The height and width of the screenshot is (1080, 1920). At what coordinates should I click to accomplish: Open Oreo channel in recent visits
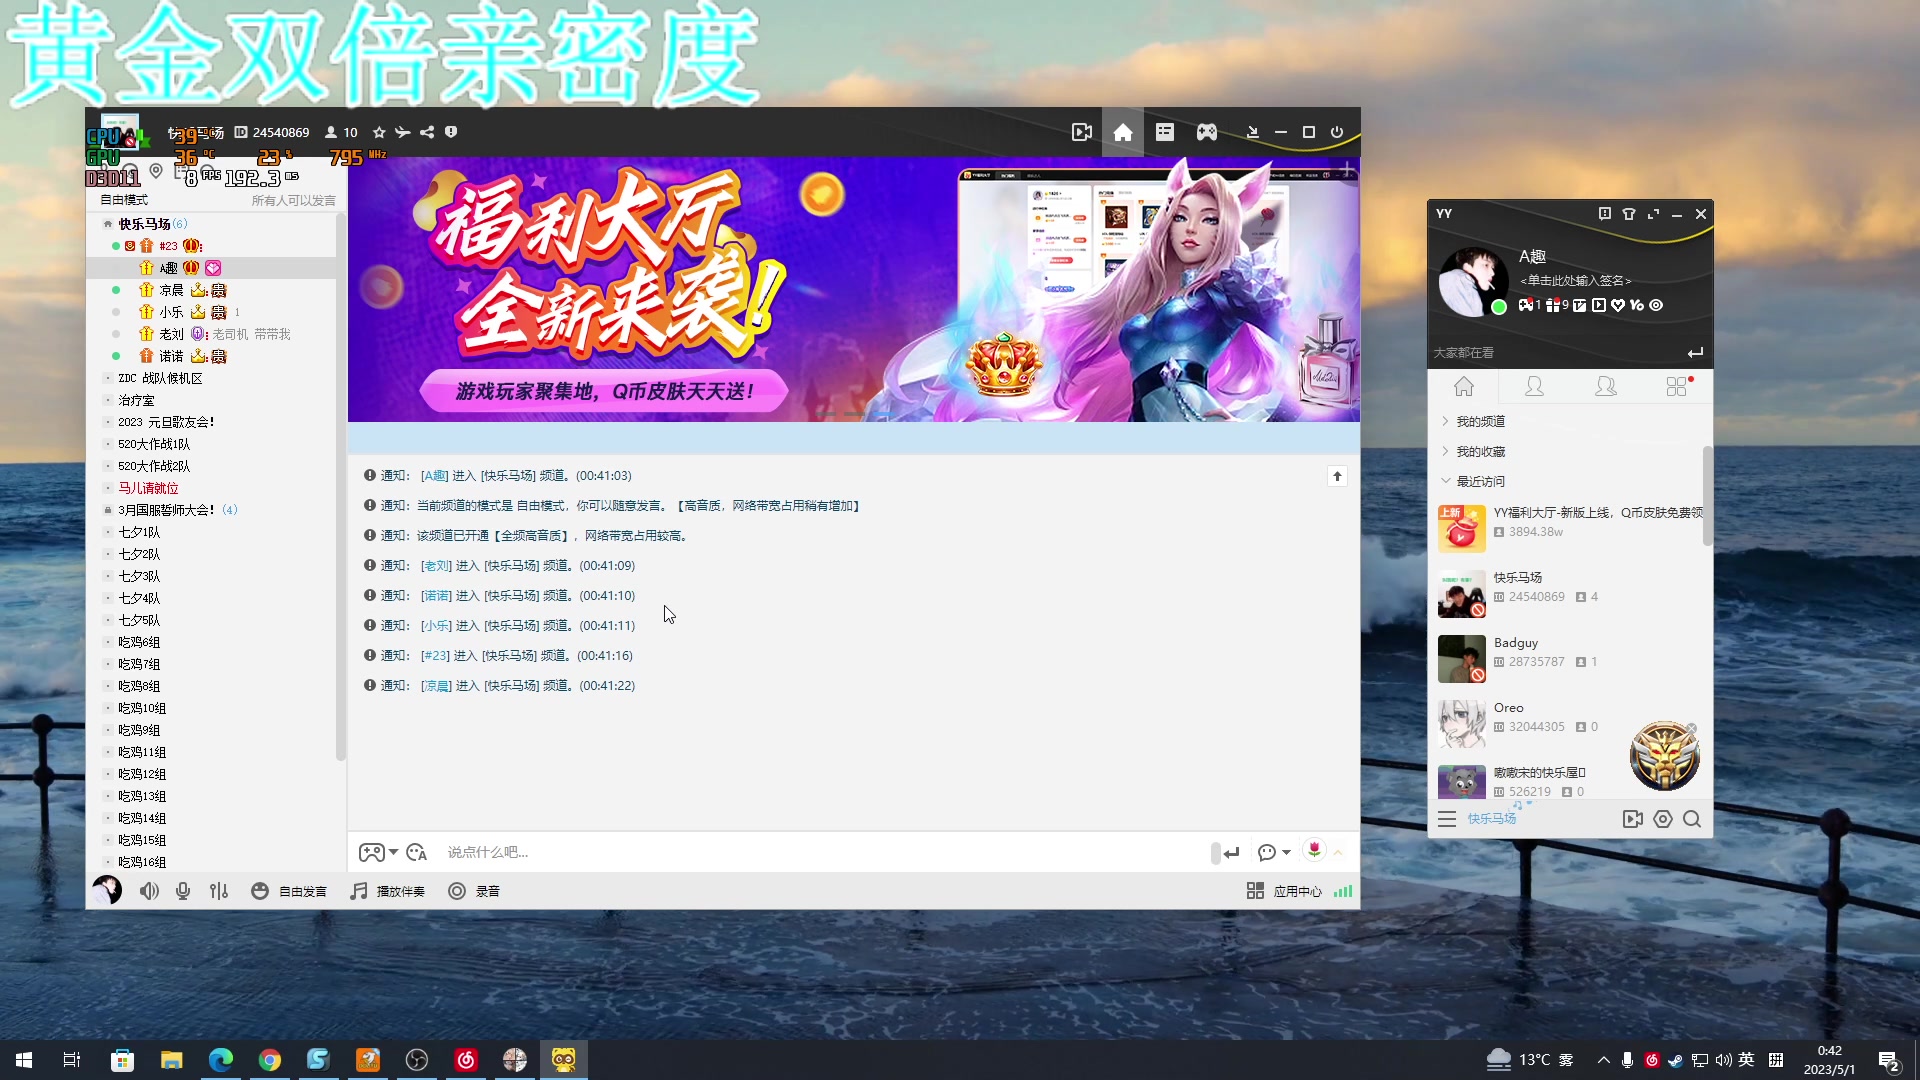(x=1565, y=723)
